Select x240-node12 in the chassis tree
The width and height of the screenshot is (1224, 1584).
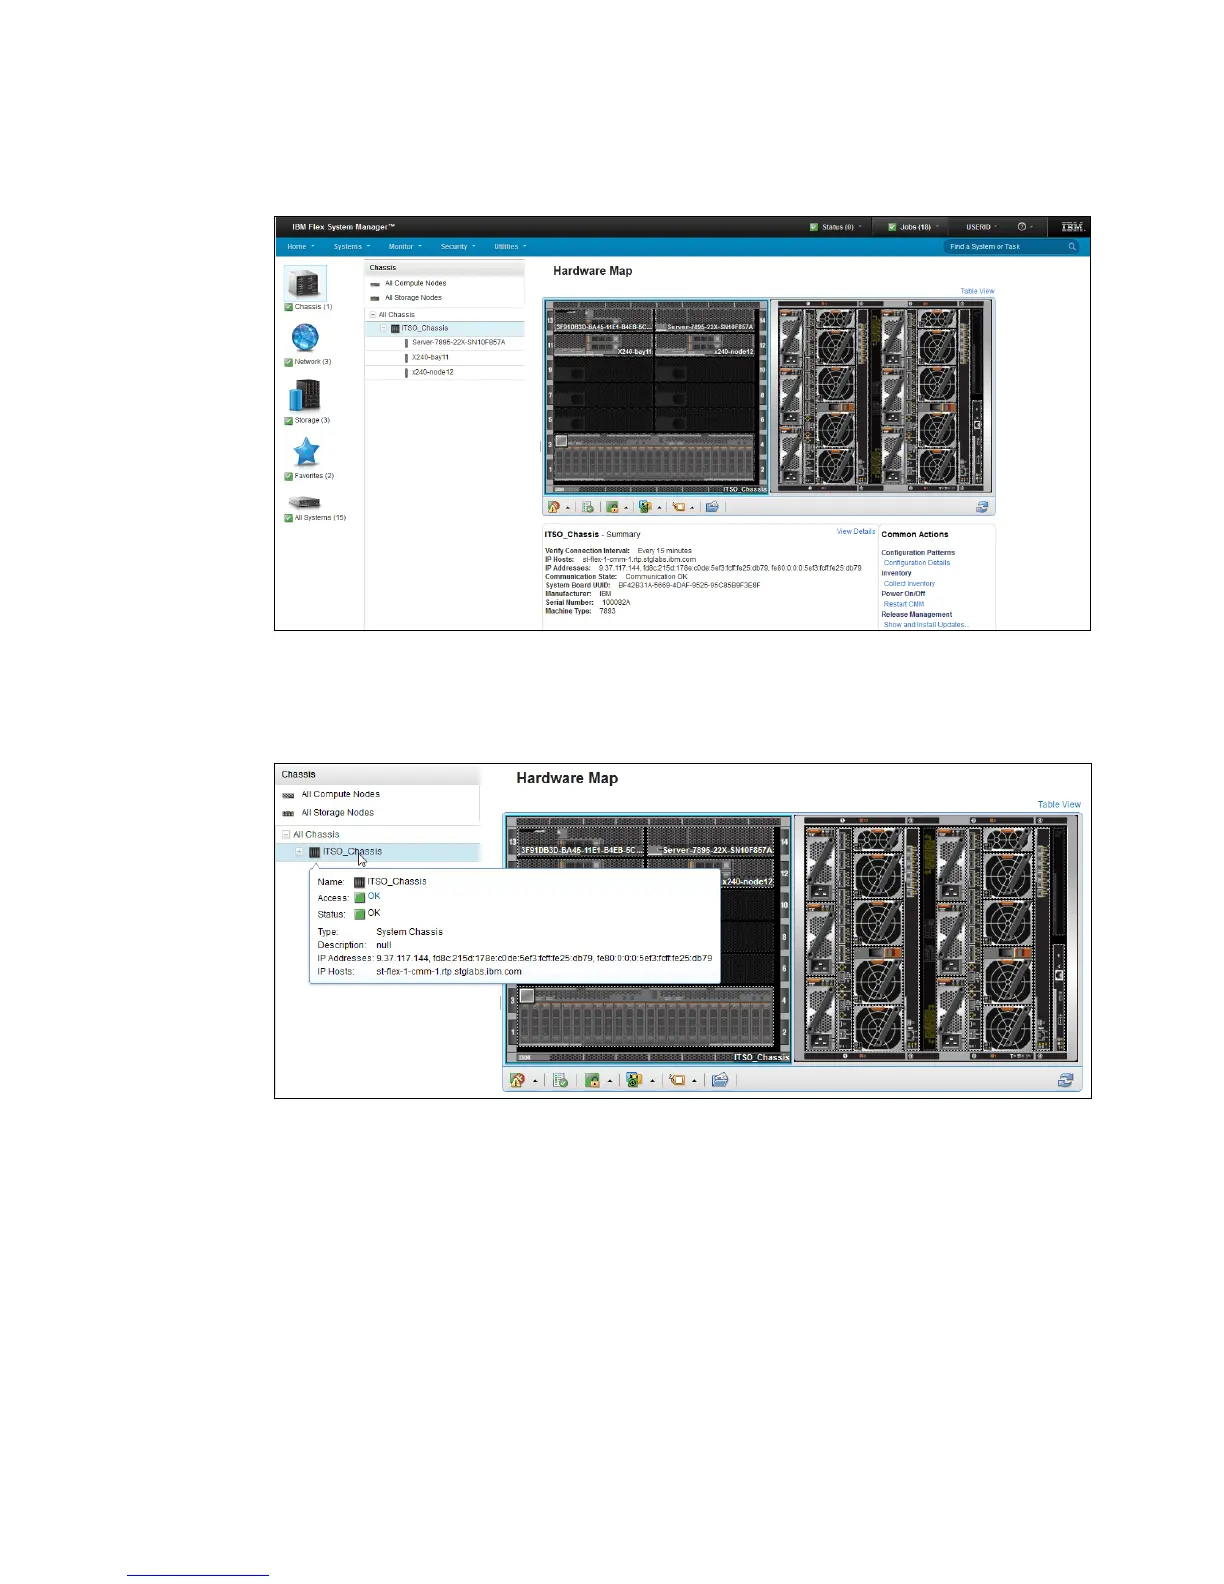(x=432, y=372)
